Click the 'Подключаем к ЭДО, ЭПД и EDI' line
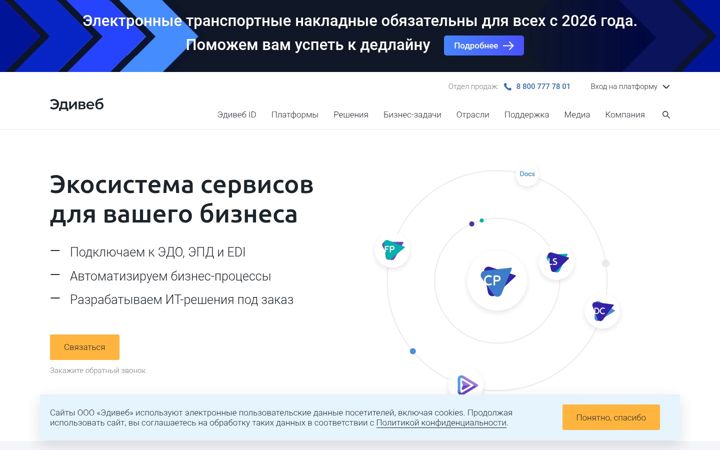 click(x=158, y=252)
